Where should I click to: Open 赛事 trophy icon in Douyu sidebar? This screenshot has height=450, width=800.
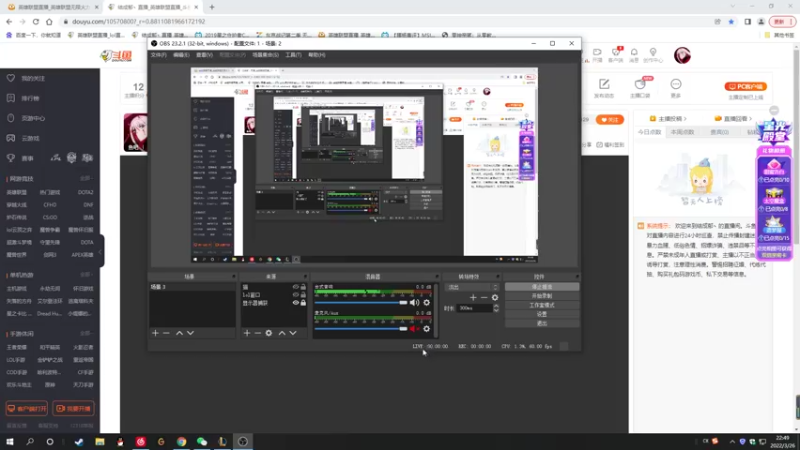pyautogui.click(x=11, y=158)
